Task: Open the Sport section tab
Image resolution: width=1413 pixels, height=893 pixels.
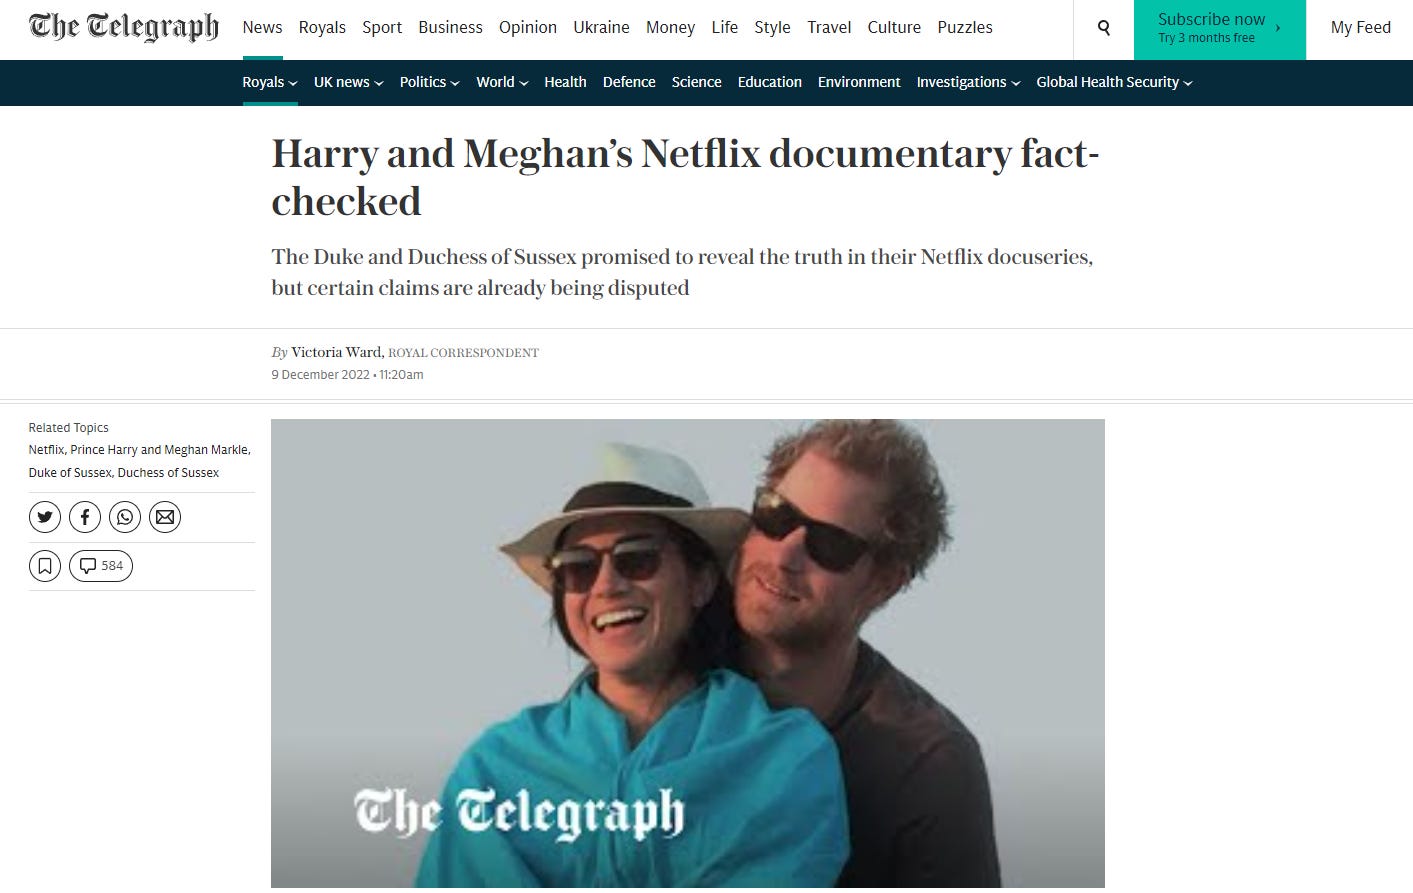Action: 382,28
